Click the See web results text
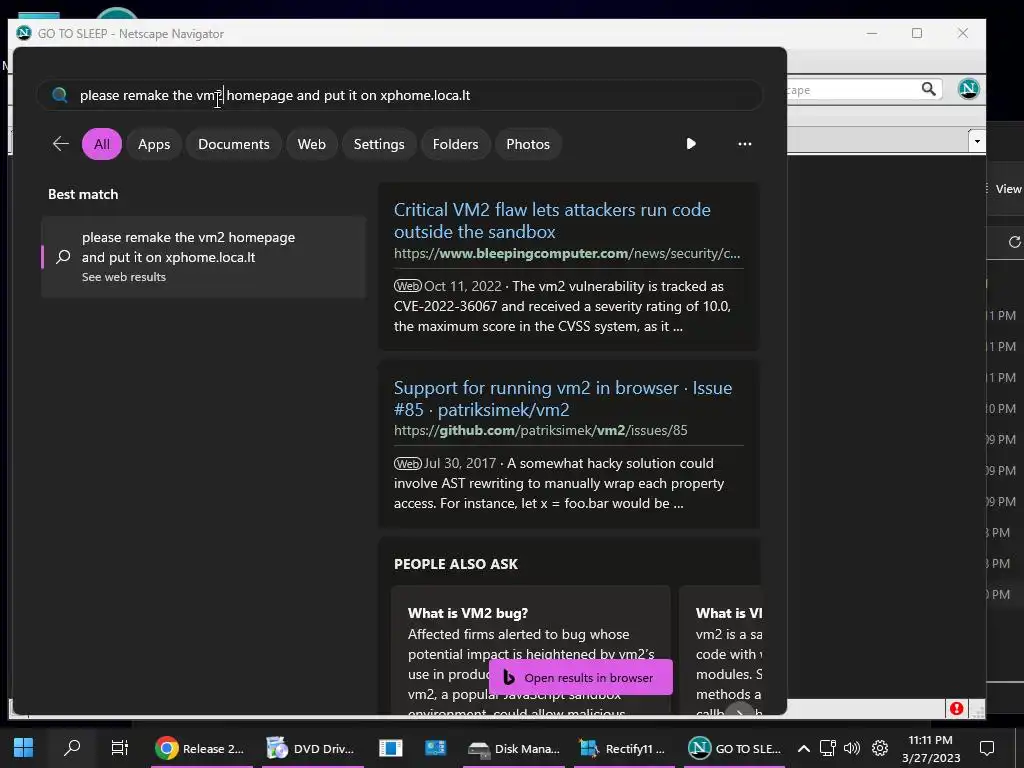 pyautogui.click(x=124, y=277)
